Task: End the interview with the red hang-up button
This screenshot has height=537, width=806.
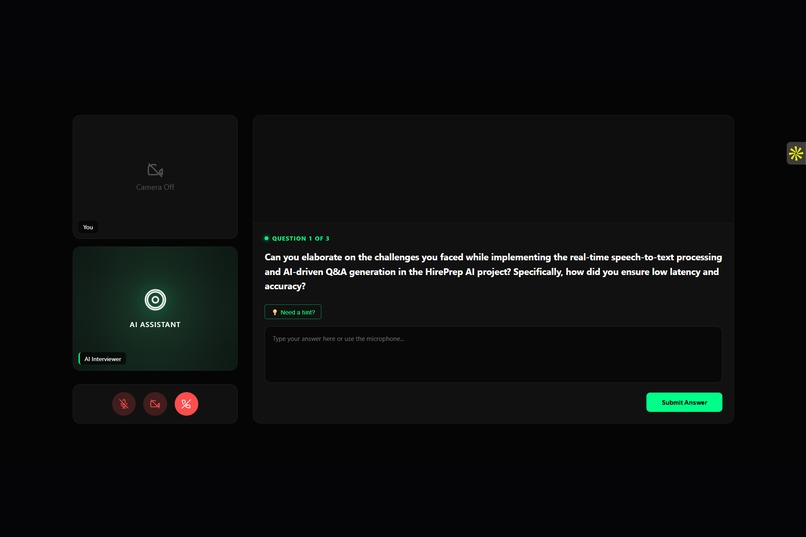Action: point(186,404)
